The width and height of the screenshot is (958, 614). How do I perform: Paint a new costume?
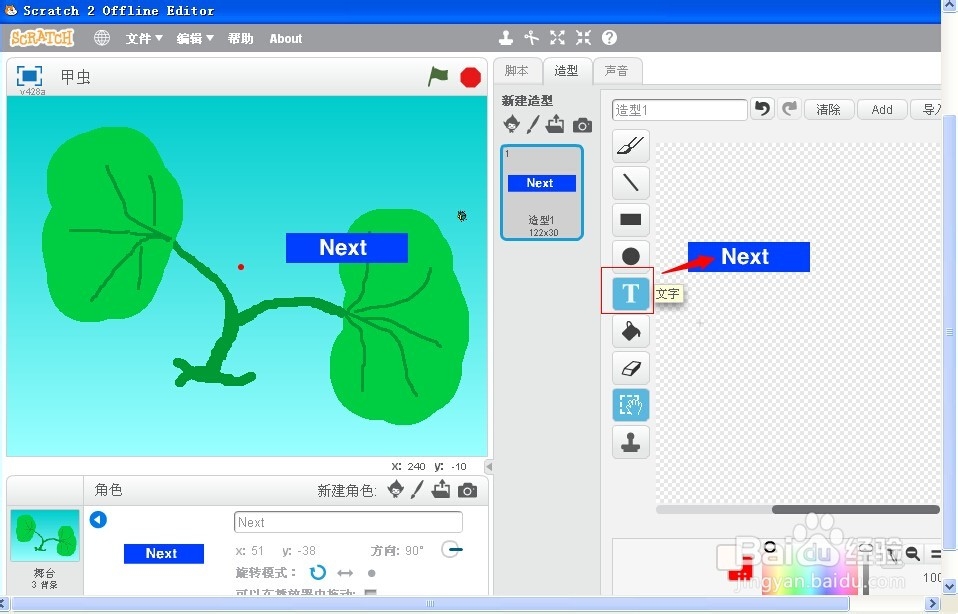click(533, 124)
